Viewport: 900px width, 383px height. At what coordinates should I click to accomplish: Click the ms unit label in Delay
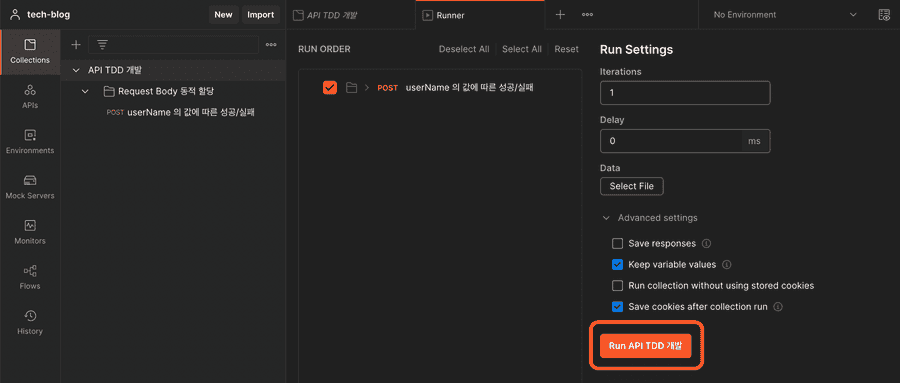point(755,141)
